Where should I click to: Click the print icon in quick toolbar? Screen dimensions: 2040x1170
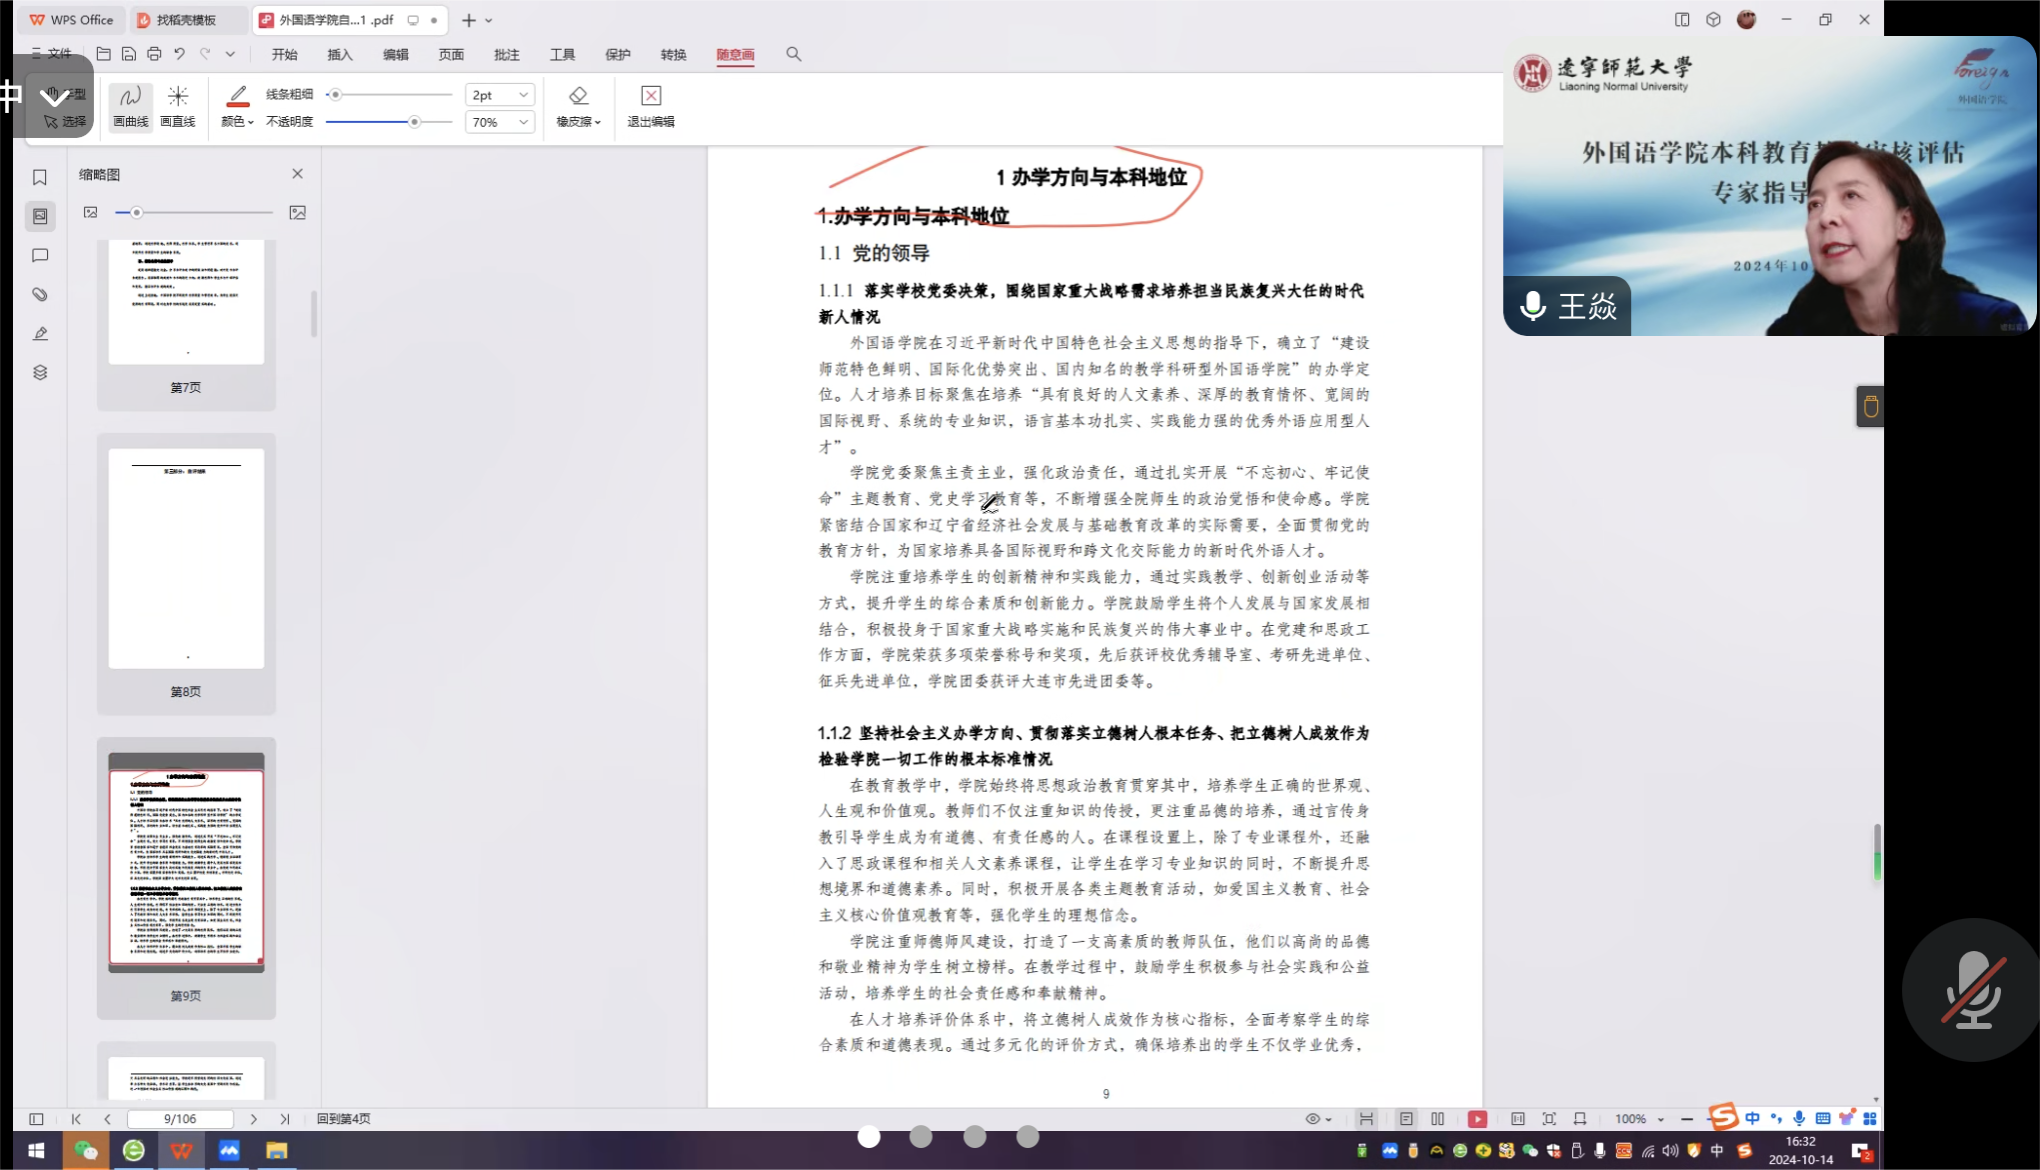coord(154,54)
